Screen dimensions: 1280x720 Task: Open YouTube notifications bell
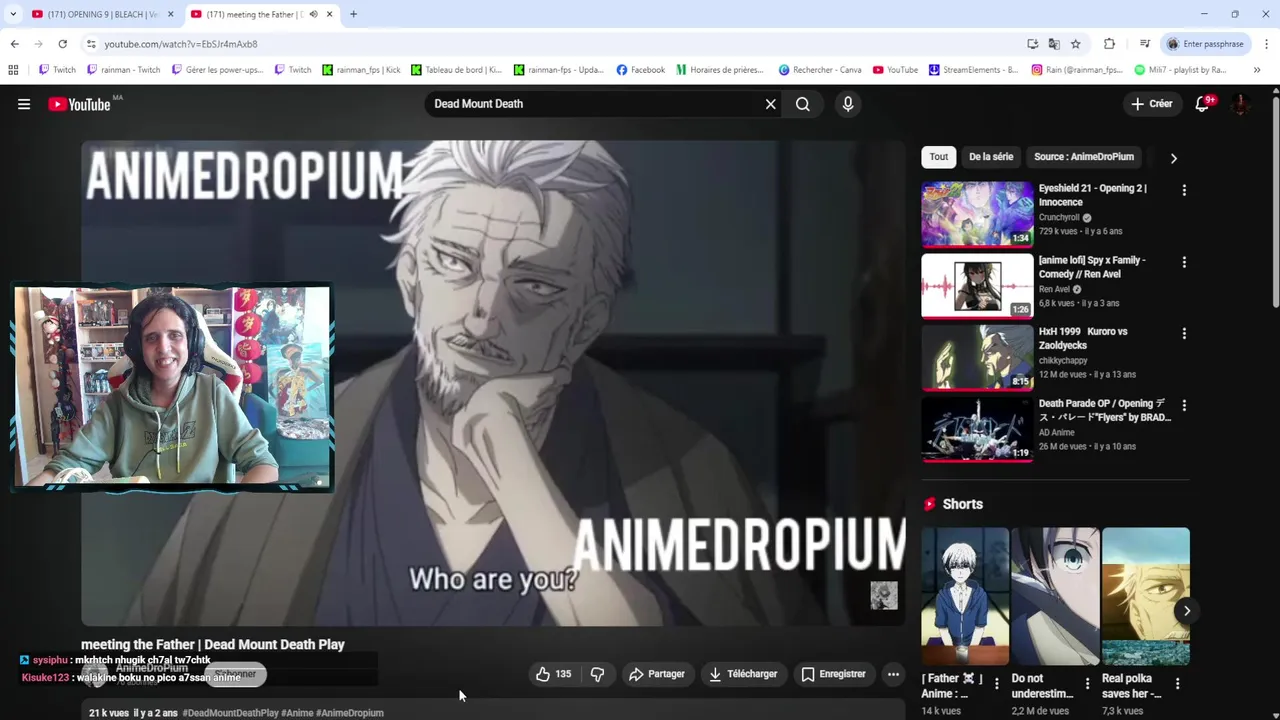point(1203,104)
